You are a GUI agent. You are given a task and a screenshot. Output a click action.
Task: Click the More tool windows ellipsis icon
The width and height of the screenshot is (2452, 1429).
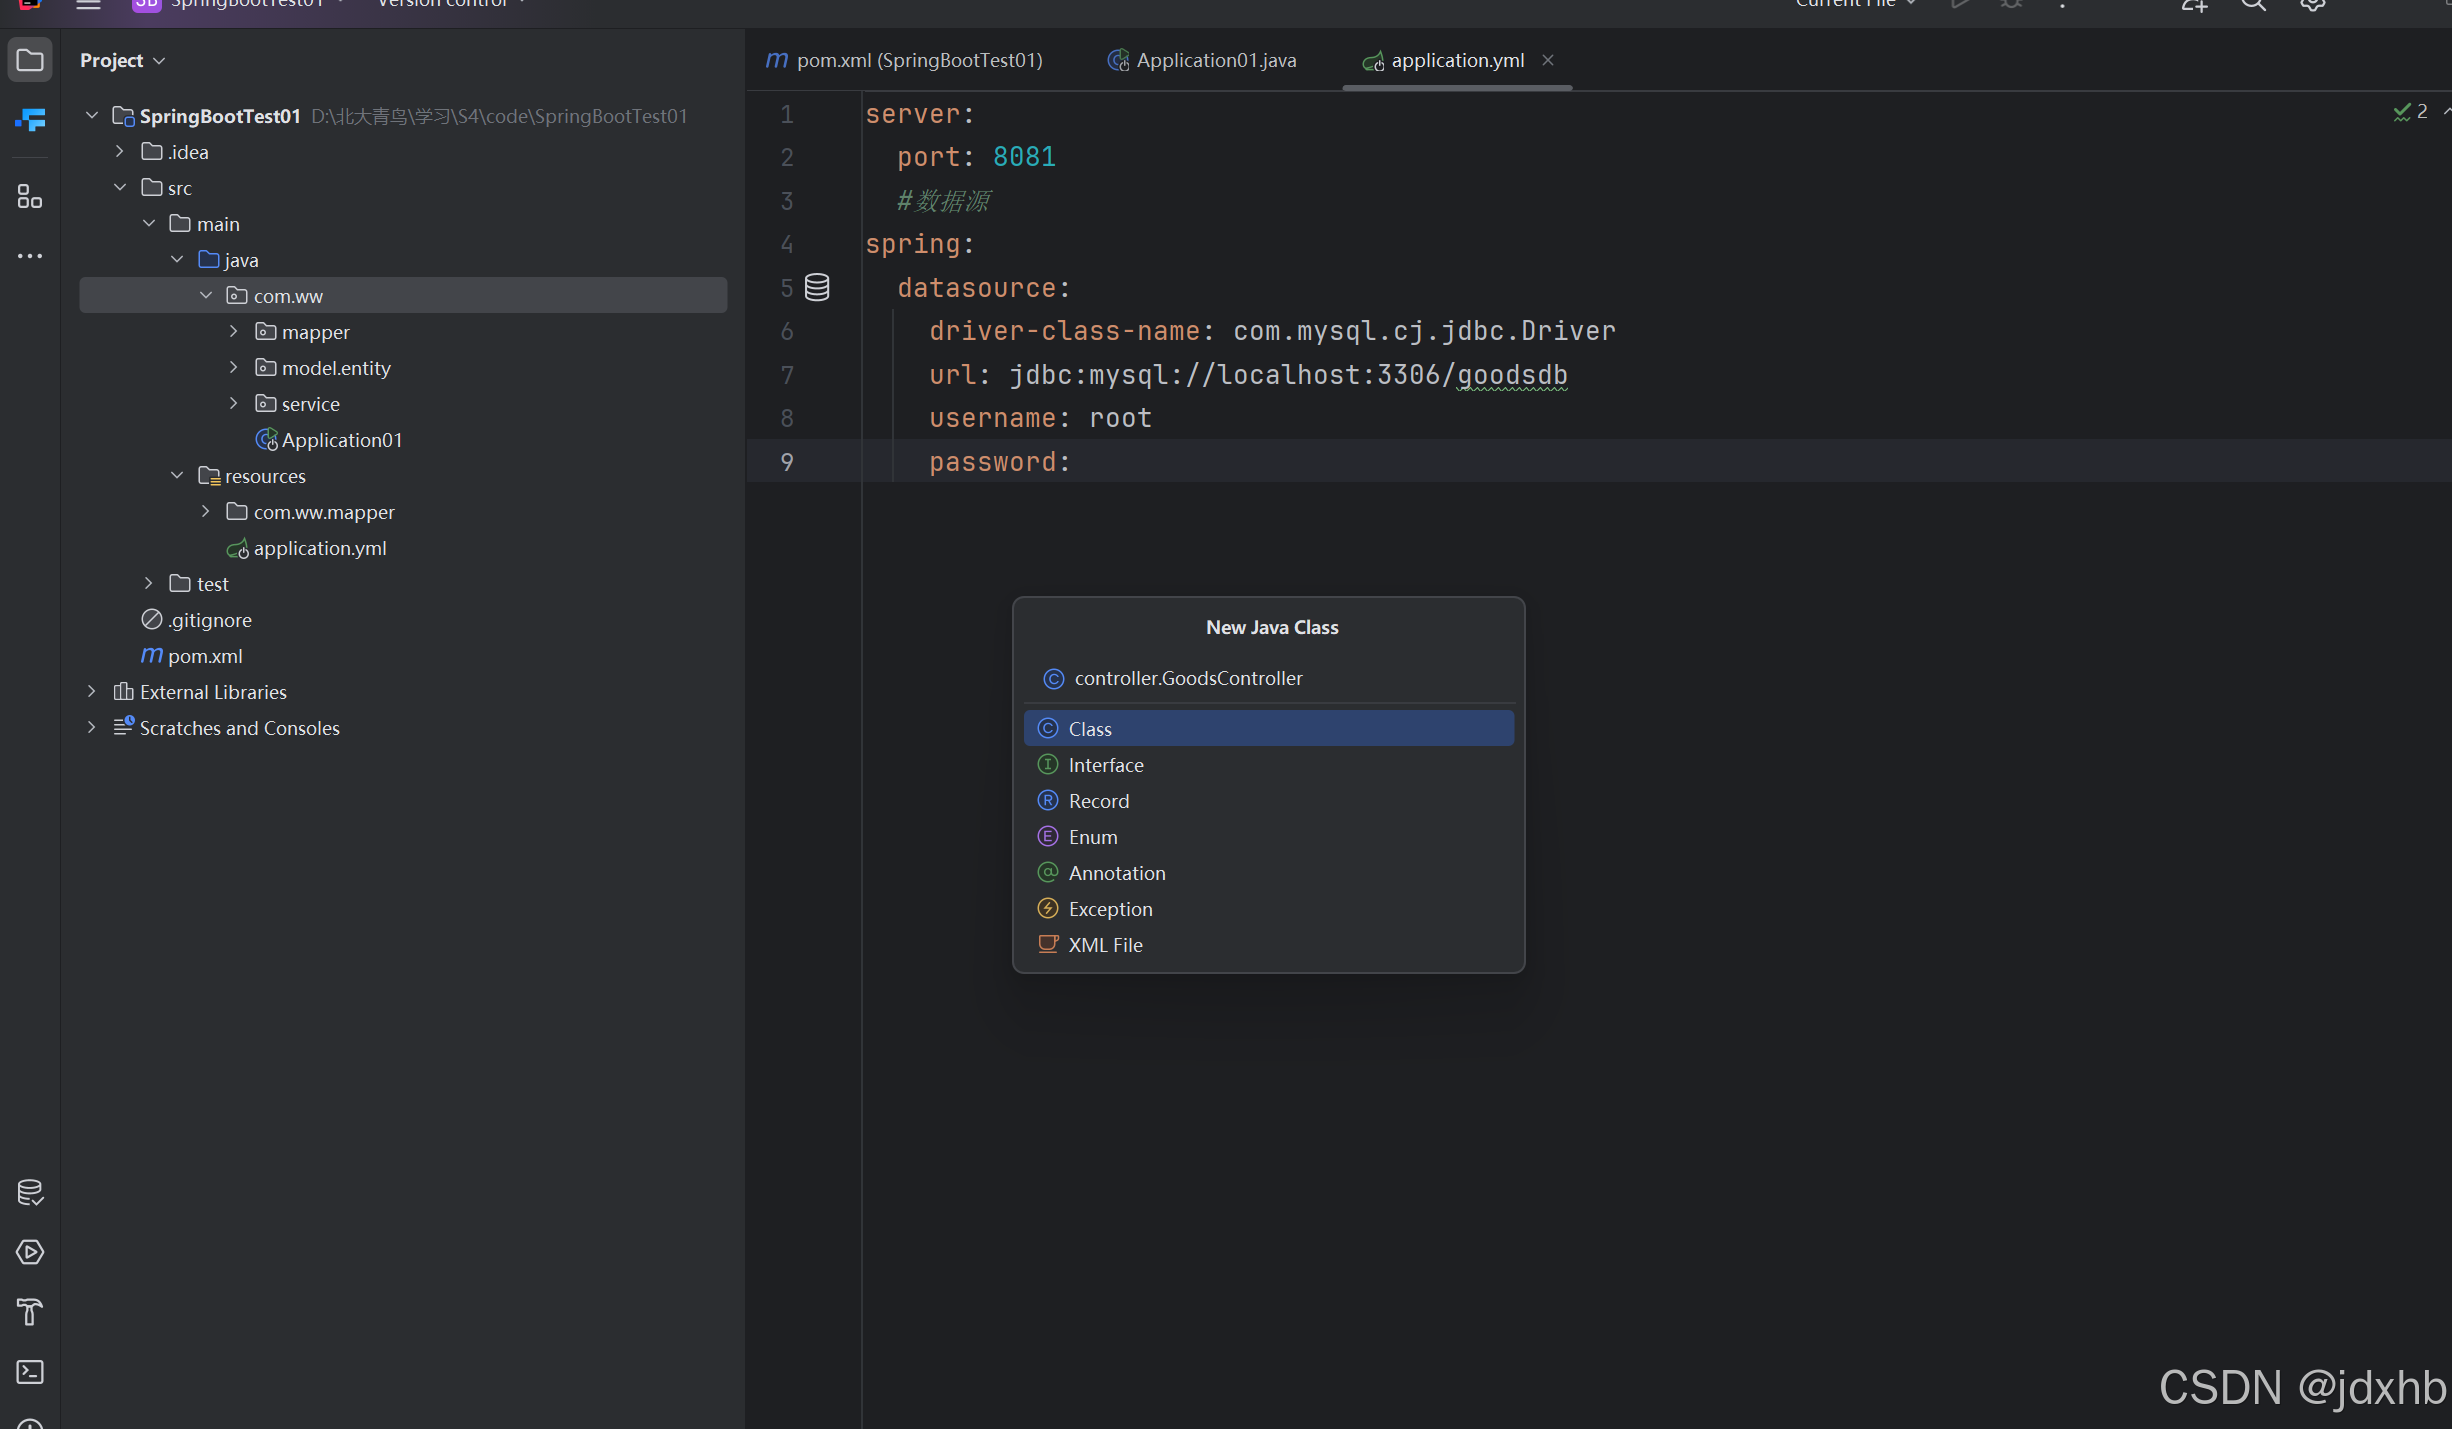(30, 257)
